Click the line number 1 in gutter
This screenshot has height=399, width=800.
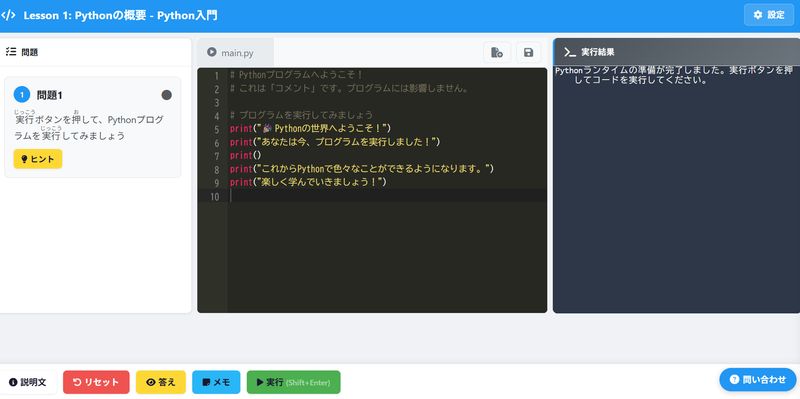[217, 76]
